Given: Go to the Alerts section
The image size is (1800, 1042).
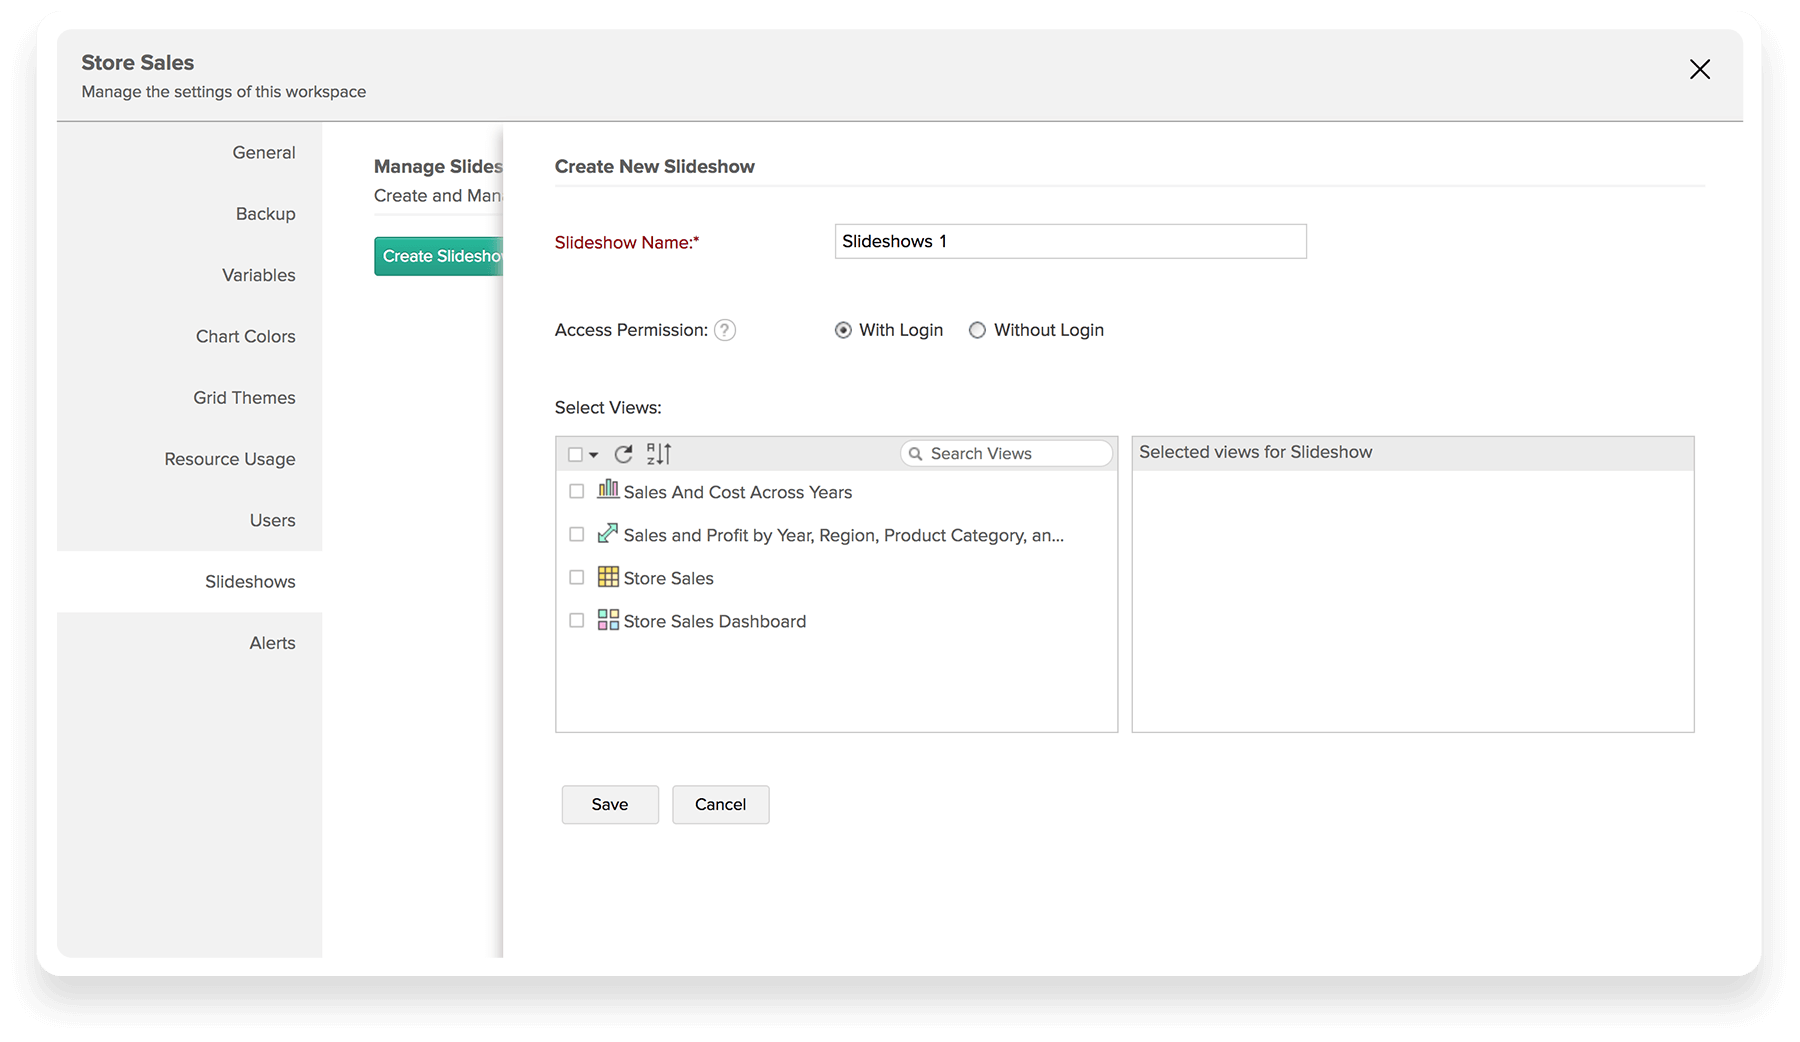Looking at the screenshot, I should [x=272, y=643].
